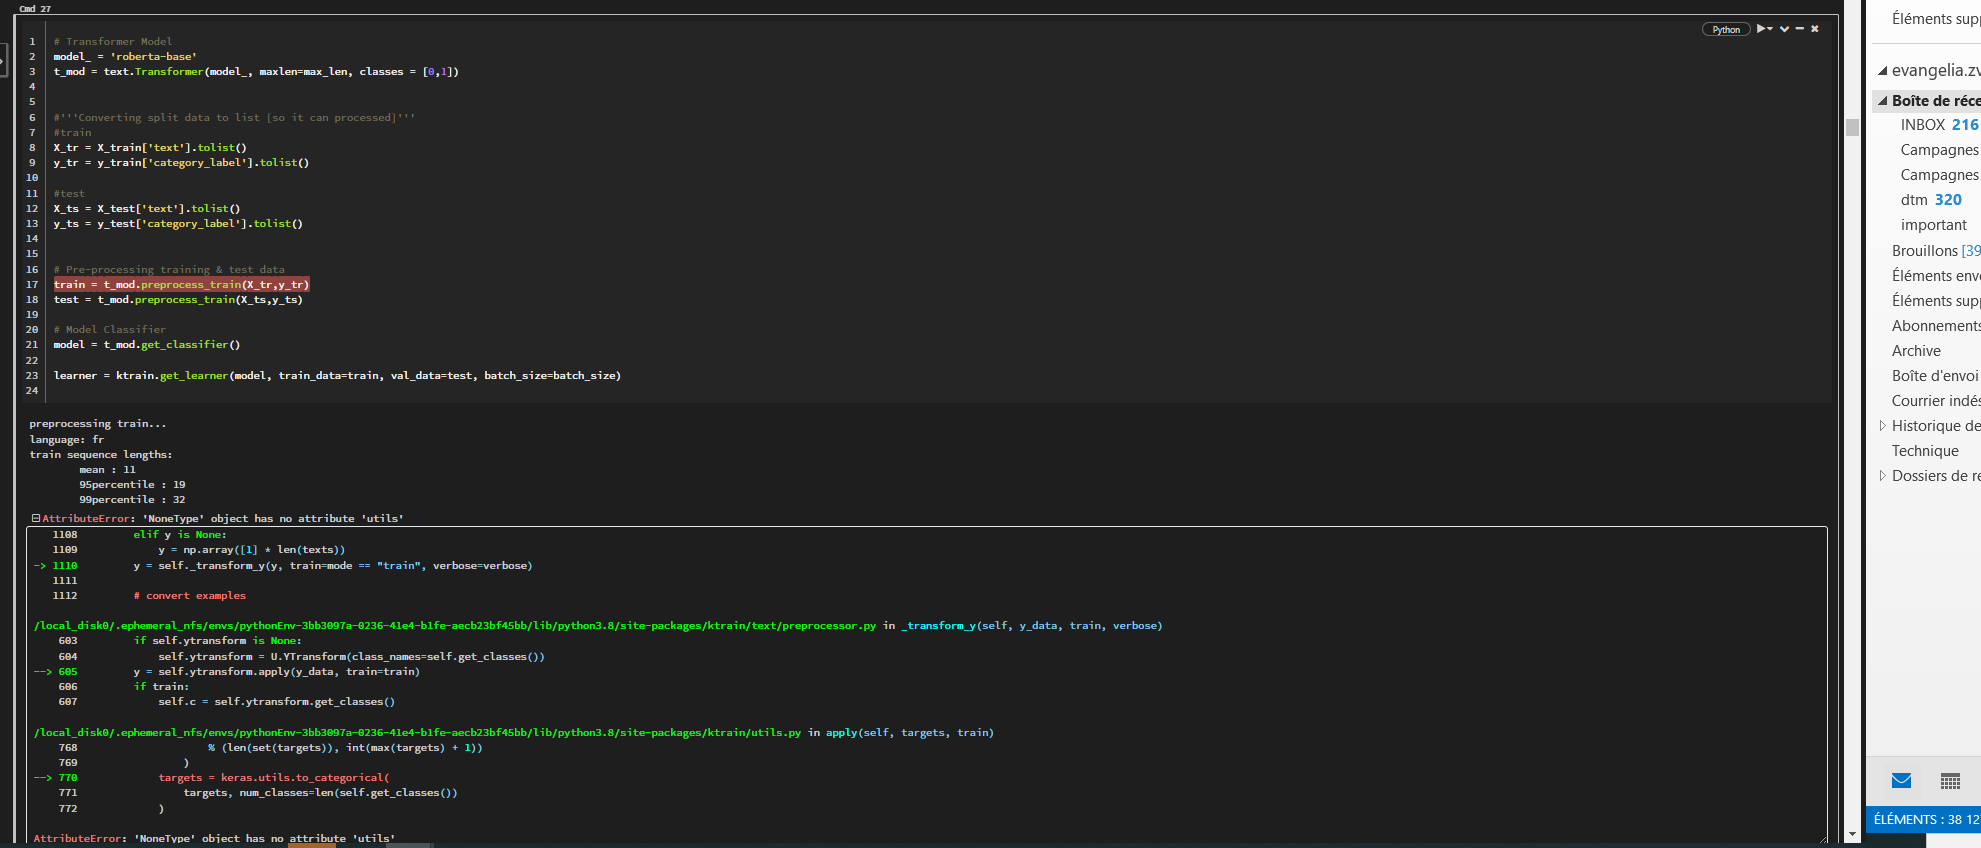Open the run options dropdown arrow
Screen dimensions: 1981x848
[1770, 29]
